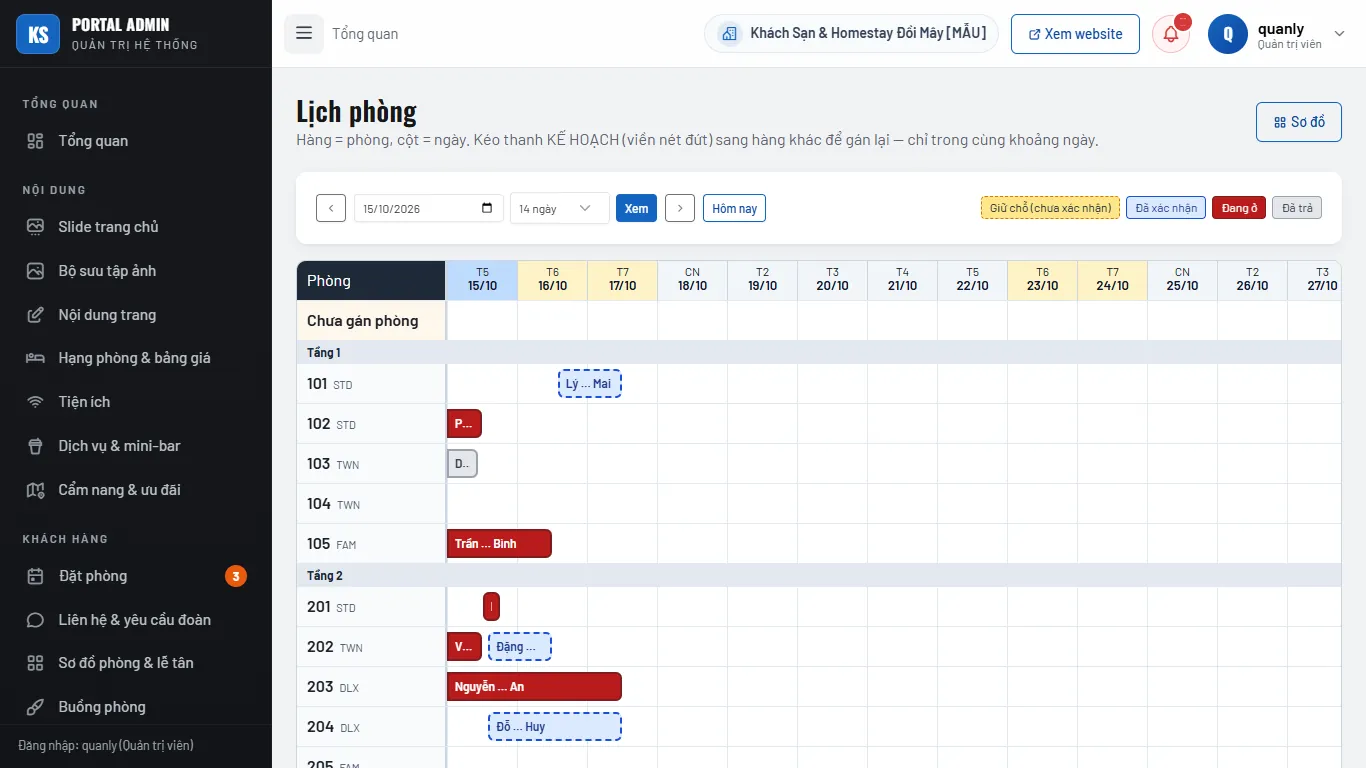Screen dimensions: 1366x768
Task: Click the Hạng phòng & bảng giá bed icon
Action: click(35, 358)
